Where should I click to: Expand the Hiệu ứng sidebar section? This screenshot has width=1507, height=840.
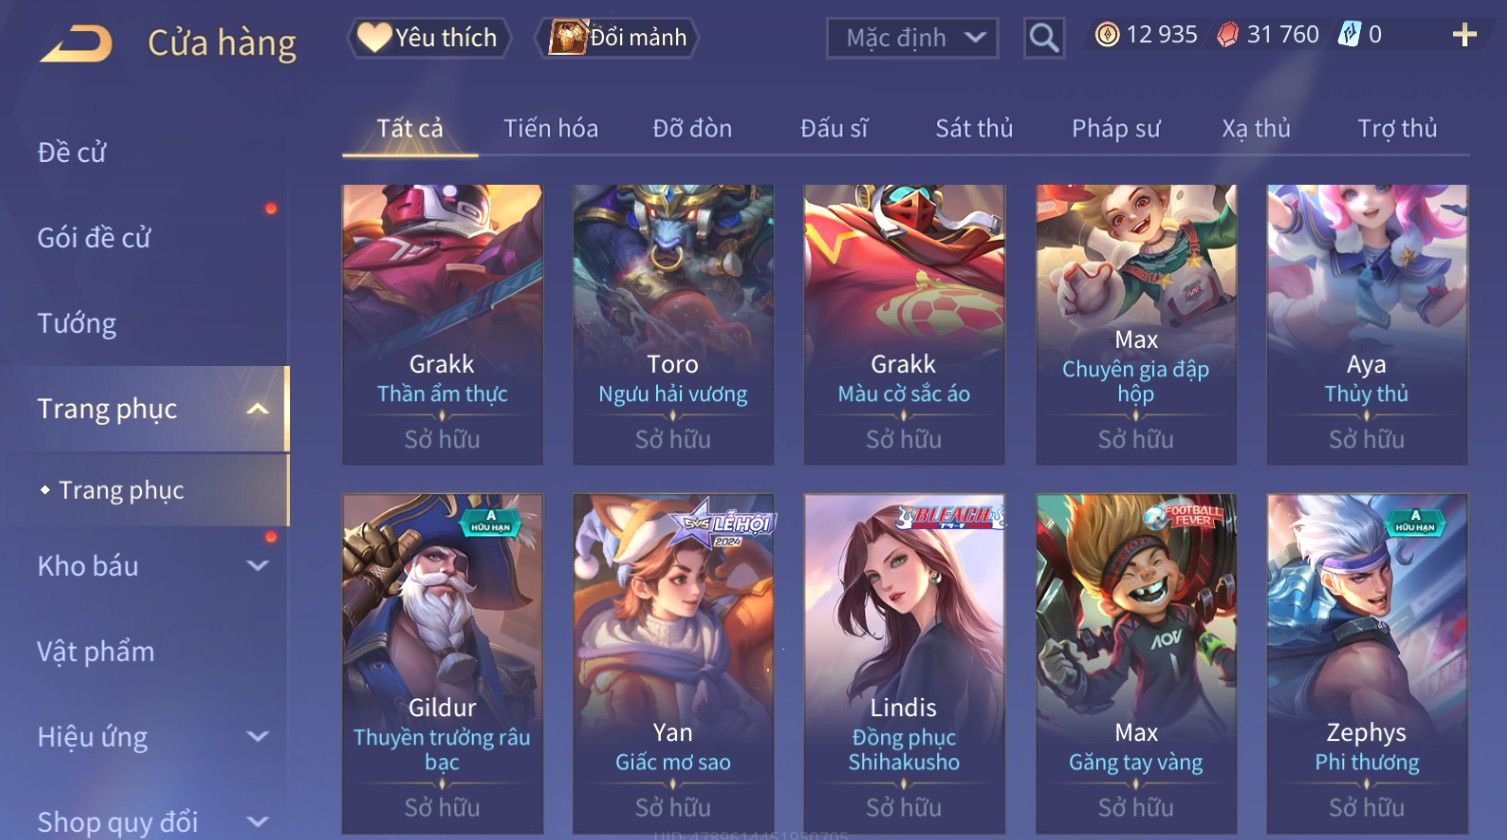[x=257, y=737]
